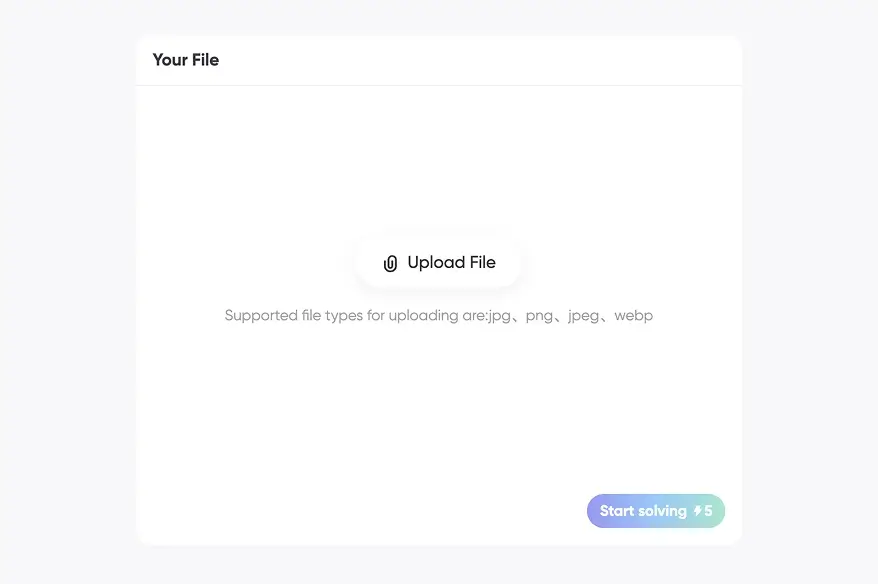The image size is (878, 584).
Task: Click the word "Start" on the gradient button
Action: [617, 511]
